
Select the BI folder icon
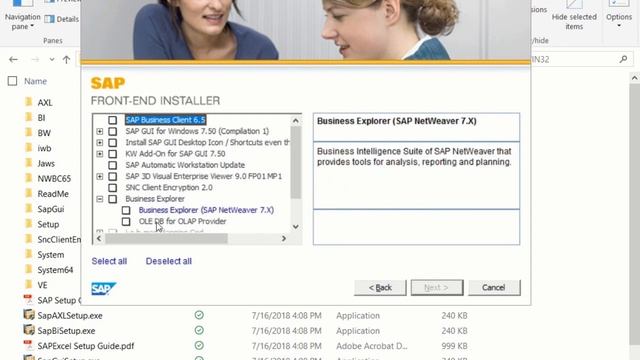tap(29, 118)
